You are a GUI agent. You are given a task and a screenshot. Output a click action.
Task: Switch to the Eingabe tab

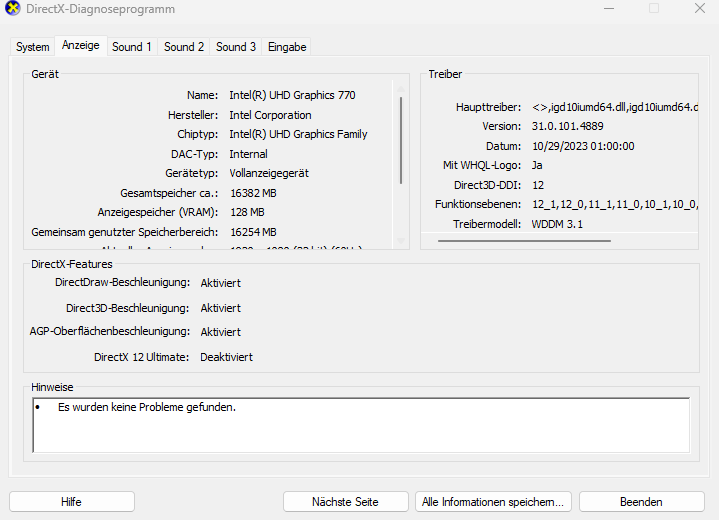(287, 47)
